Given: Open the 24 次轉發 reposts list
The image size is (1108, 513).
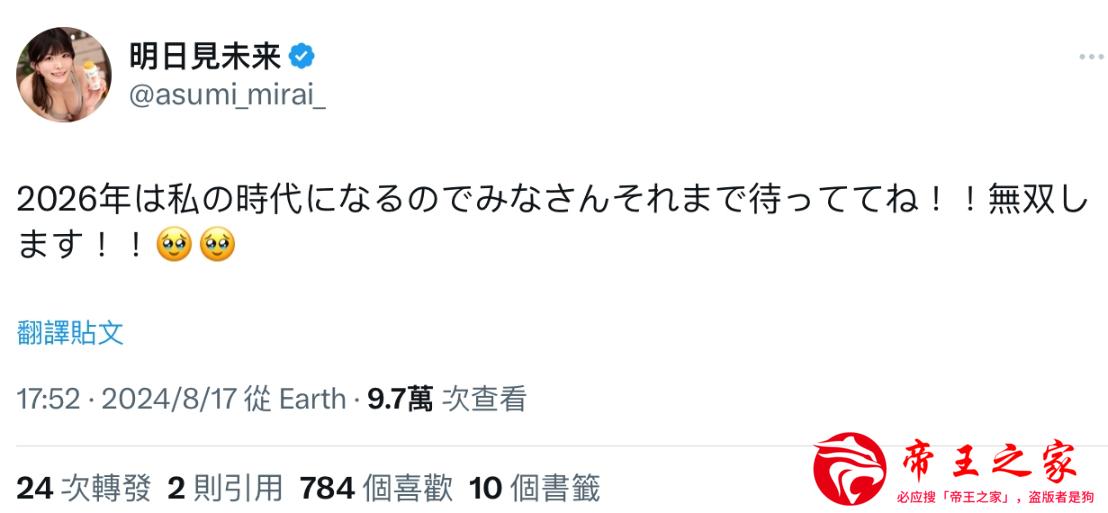Looking at the screenshot, I should tap(84, 488).
